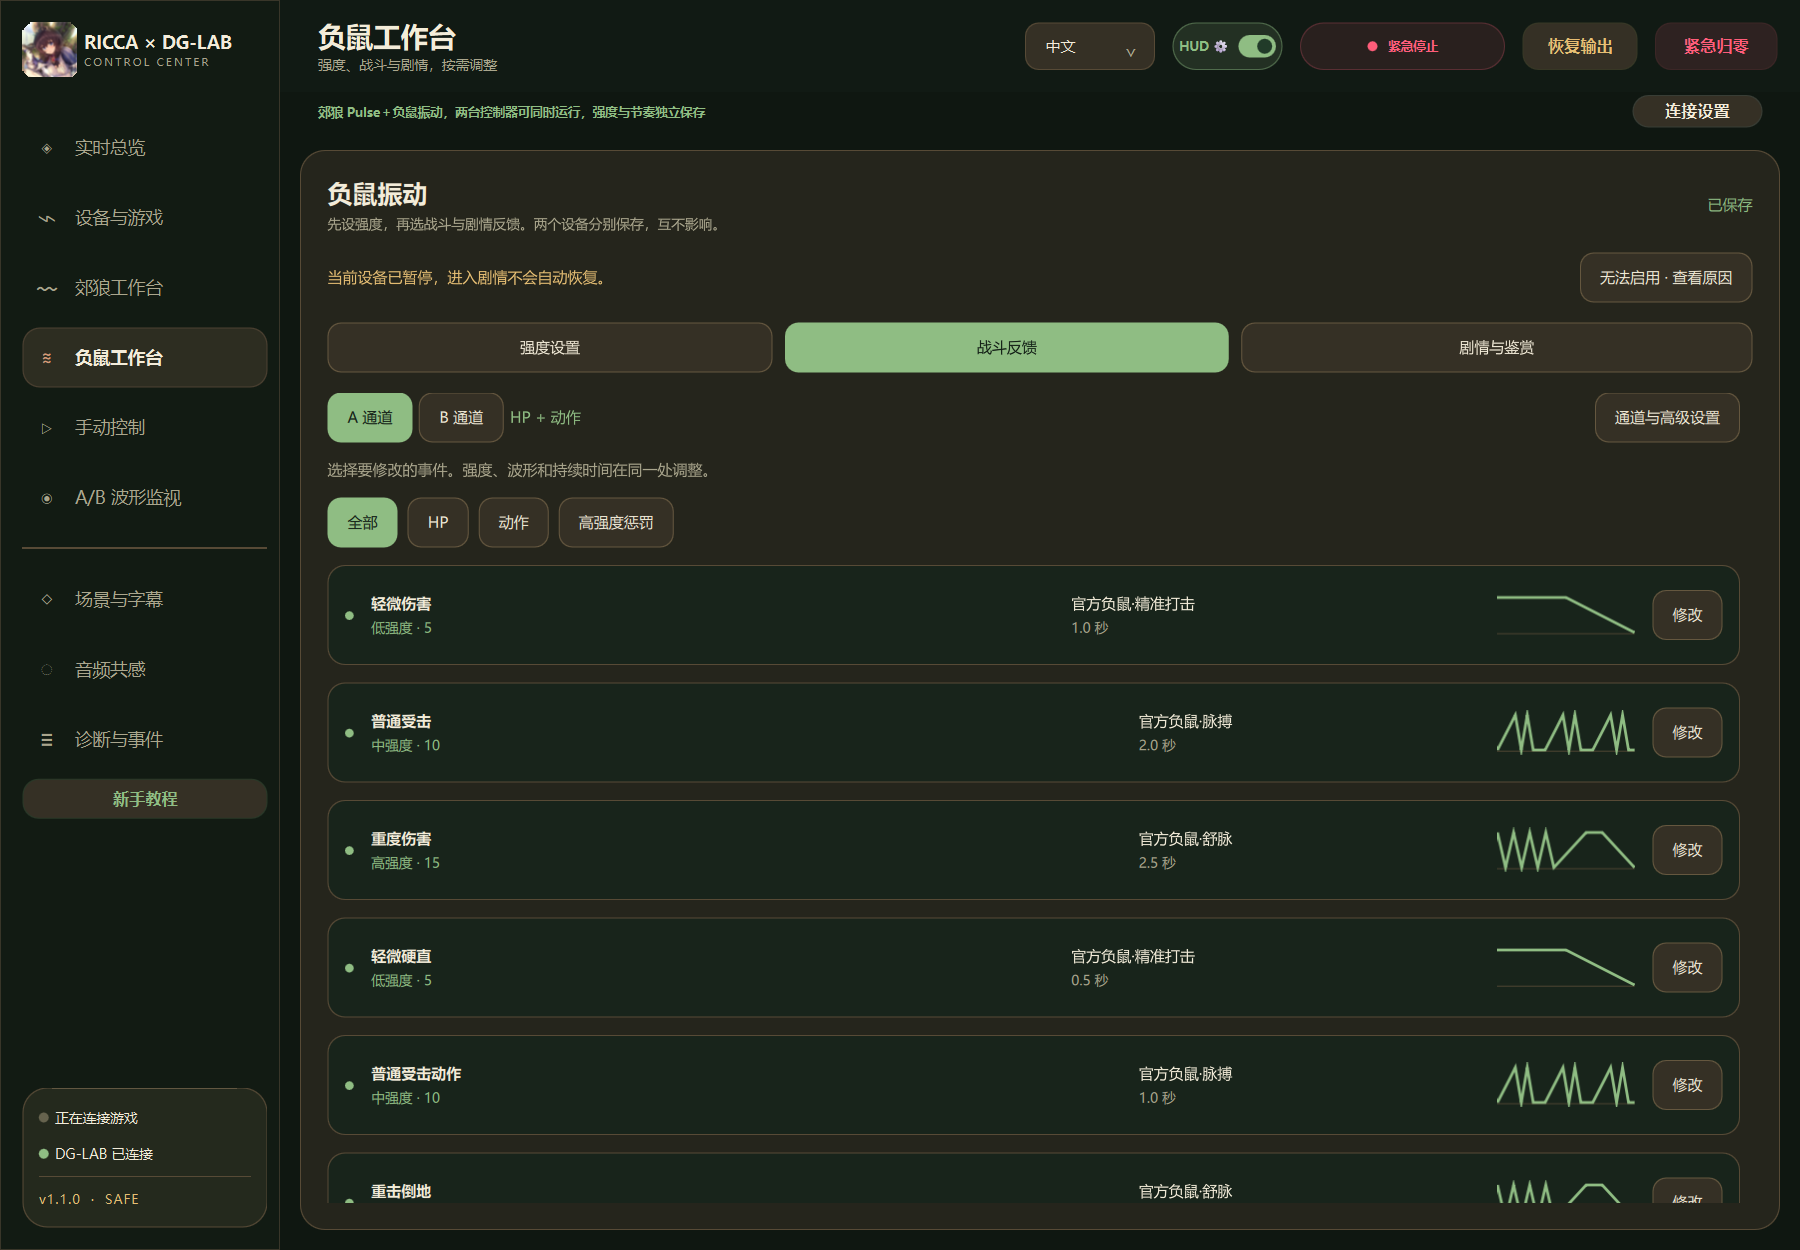Click the 轻微伤害 waveform preview

[x=1565, y=615]
